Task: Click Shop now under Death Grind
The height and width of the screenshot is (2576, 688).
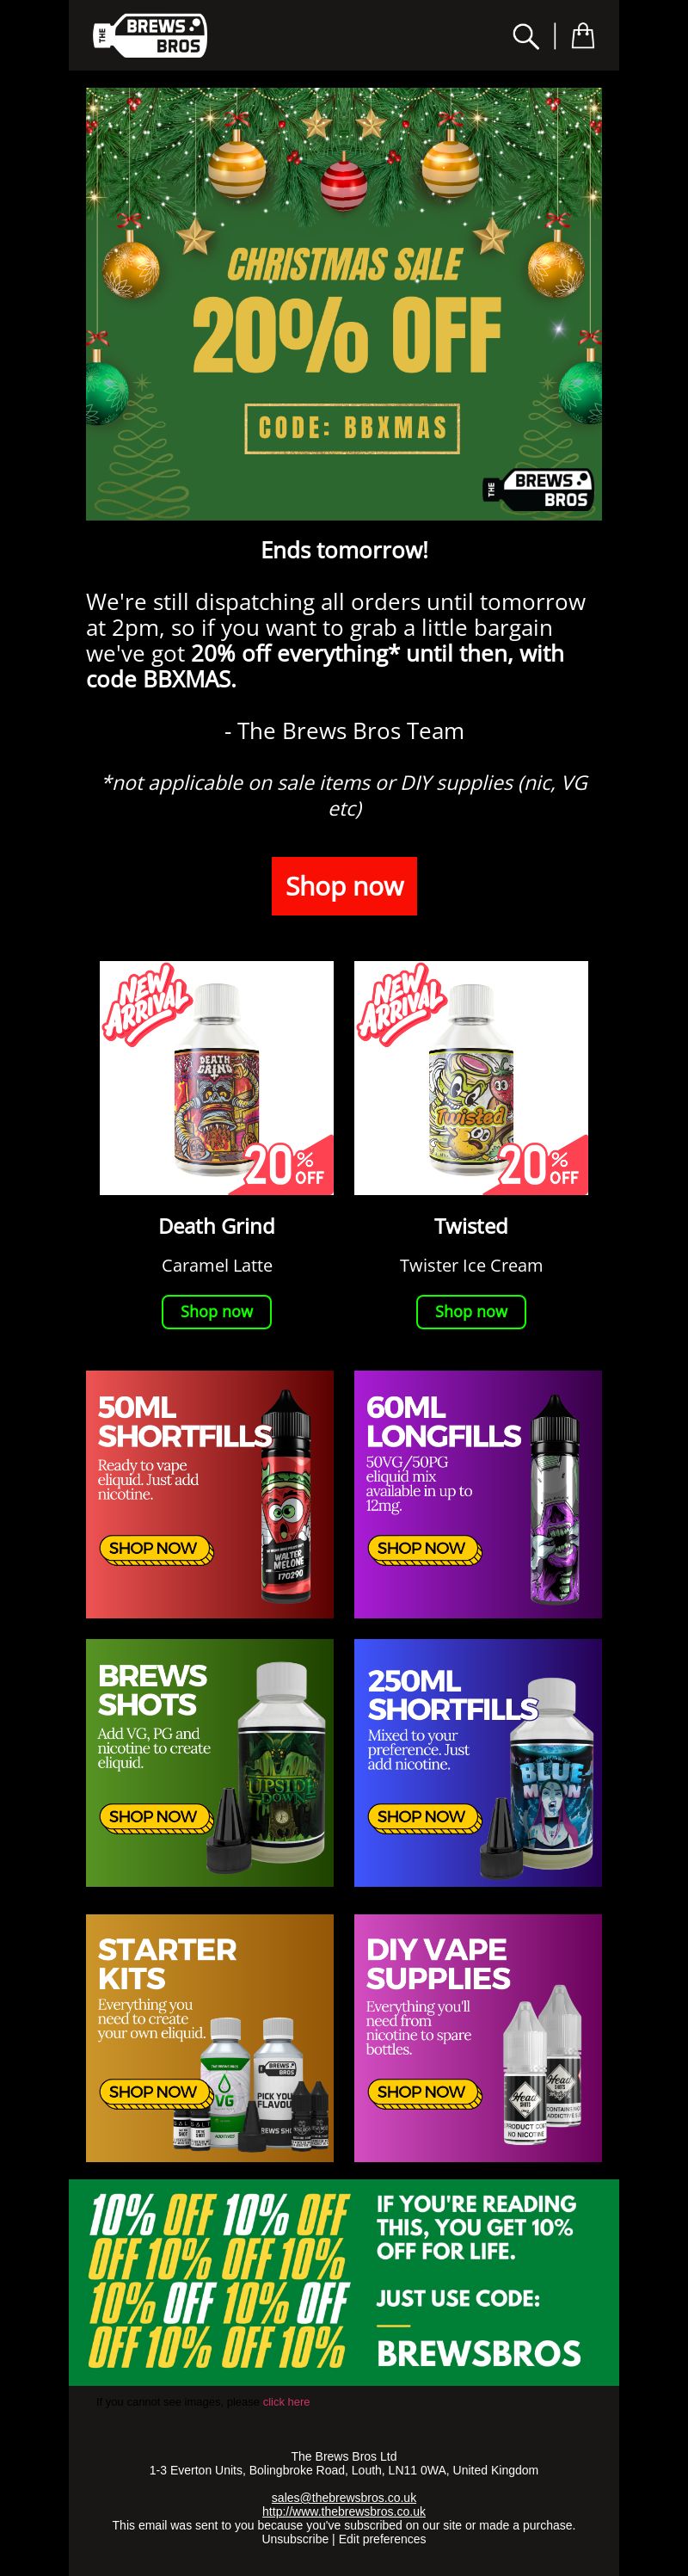Action: tap(217, 1311)
